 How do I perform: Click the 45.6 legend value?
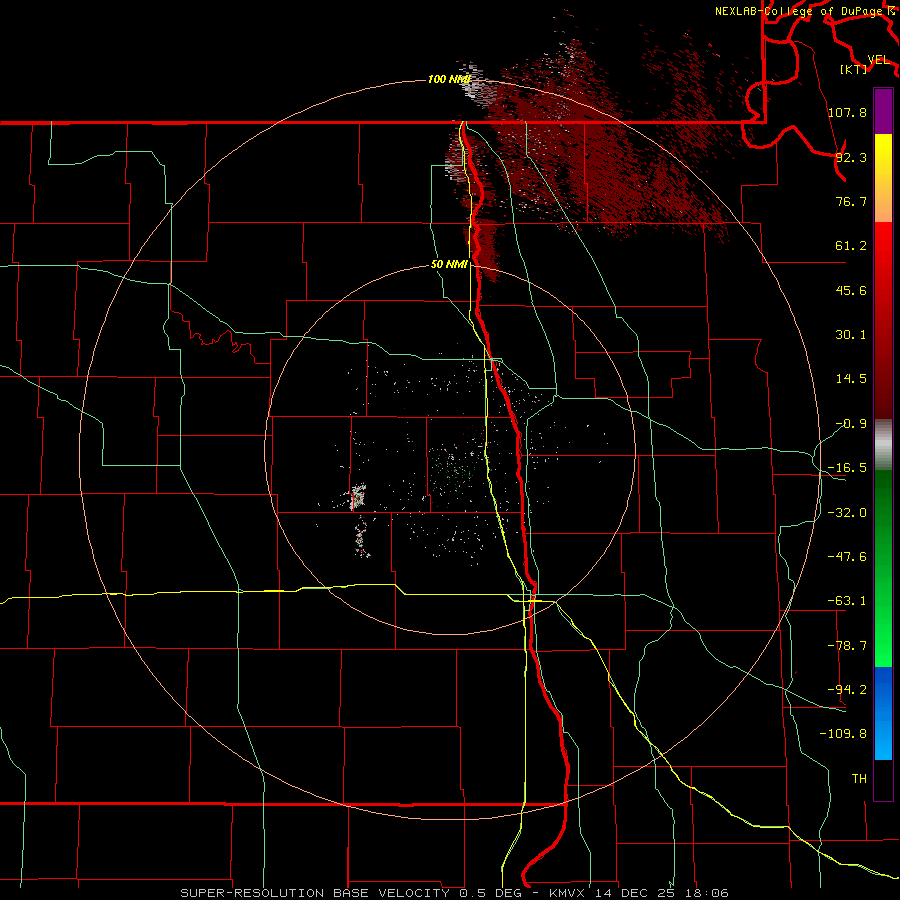pos(851,290)
